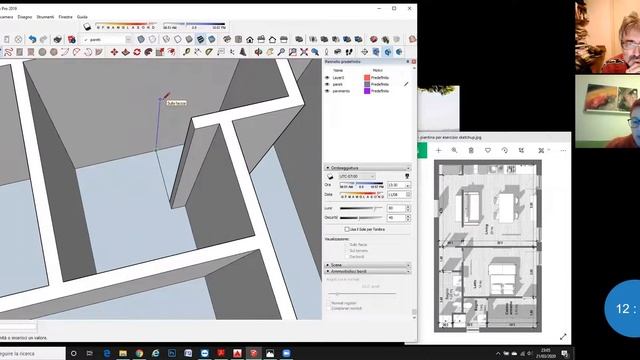Open the Finestra menu

pyautogui.click(x=65, y=17)
